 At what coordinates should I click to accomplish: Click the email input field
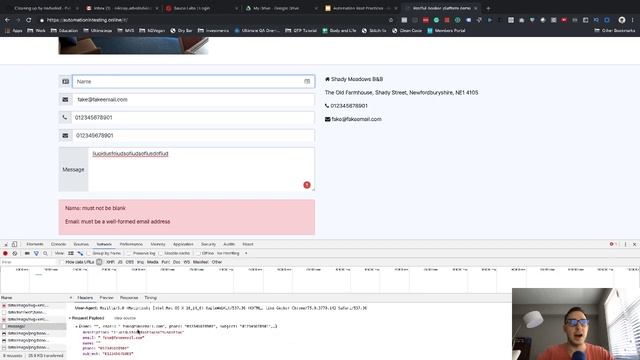coord(193,100)
